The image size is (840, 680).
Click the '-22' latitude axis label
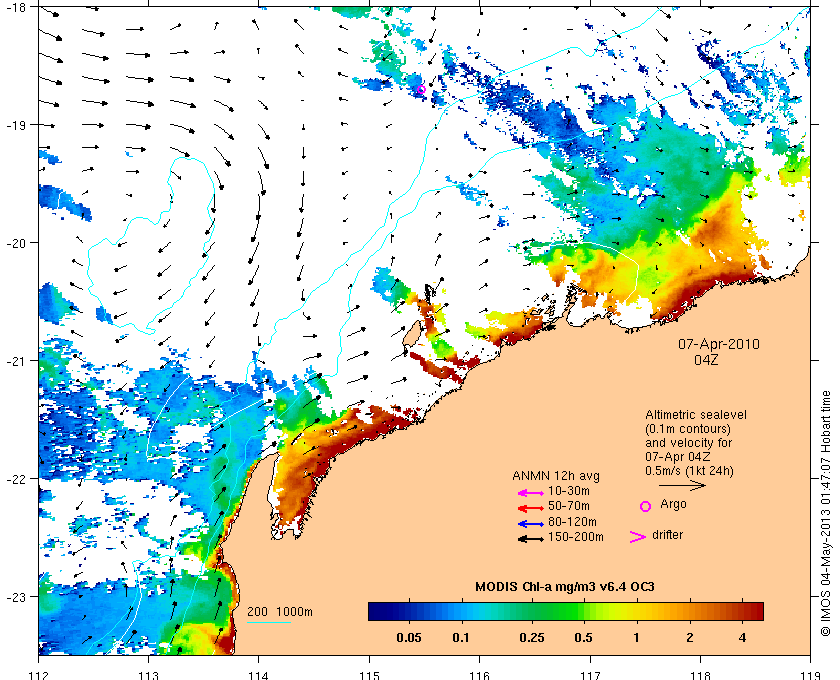click(16, 479)
